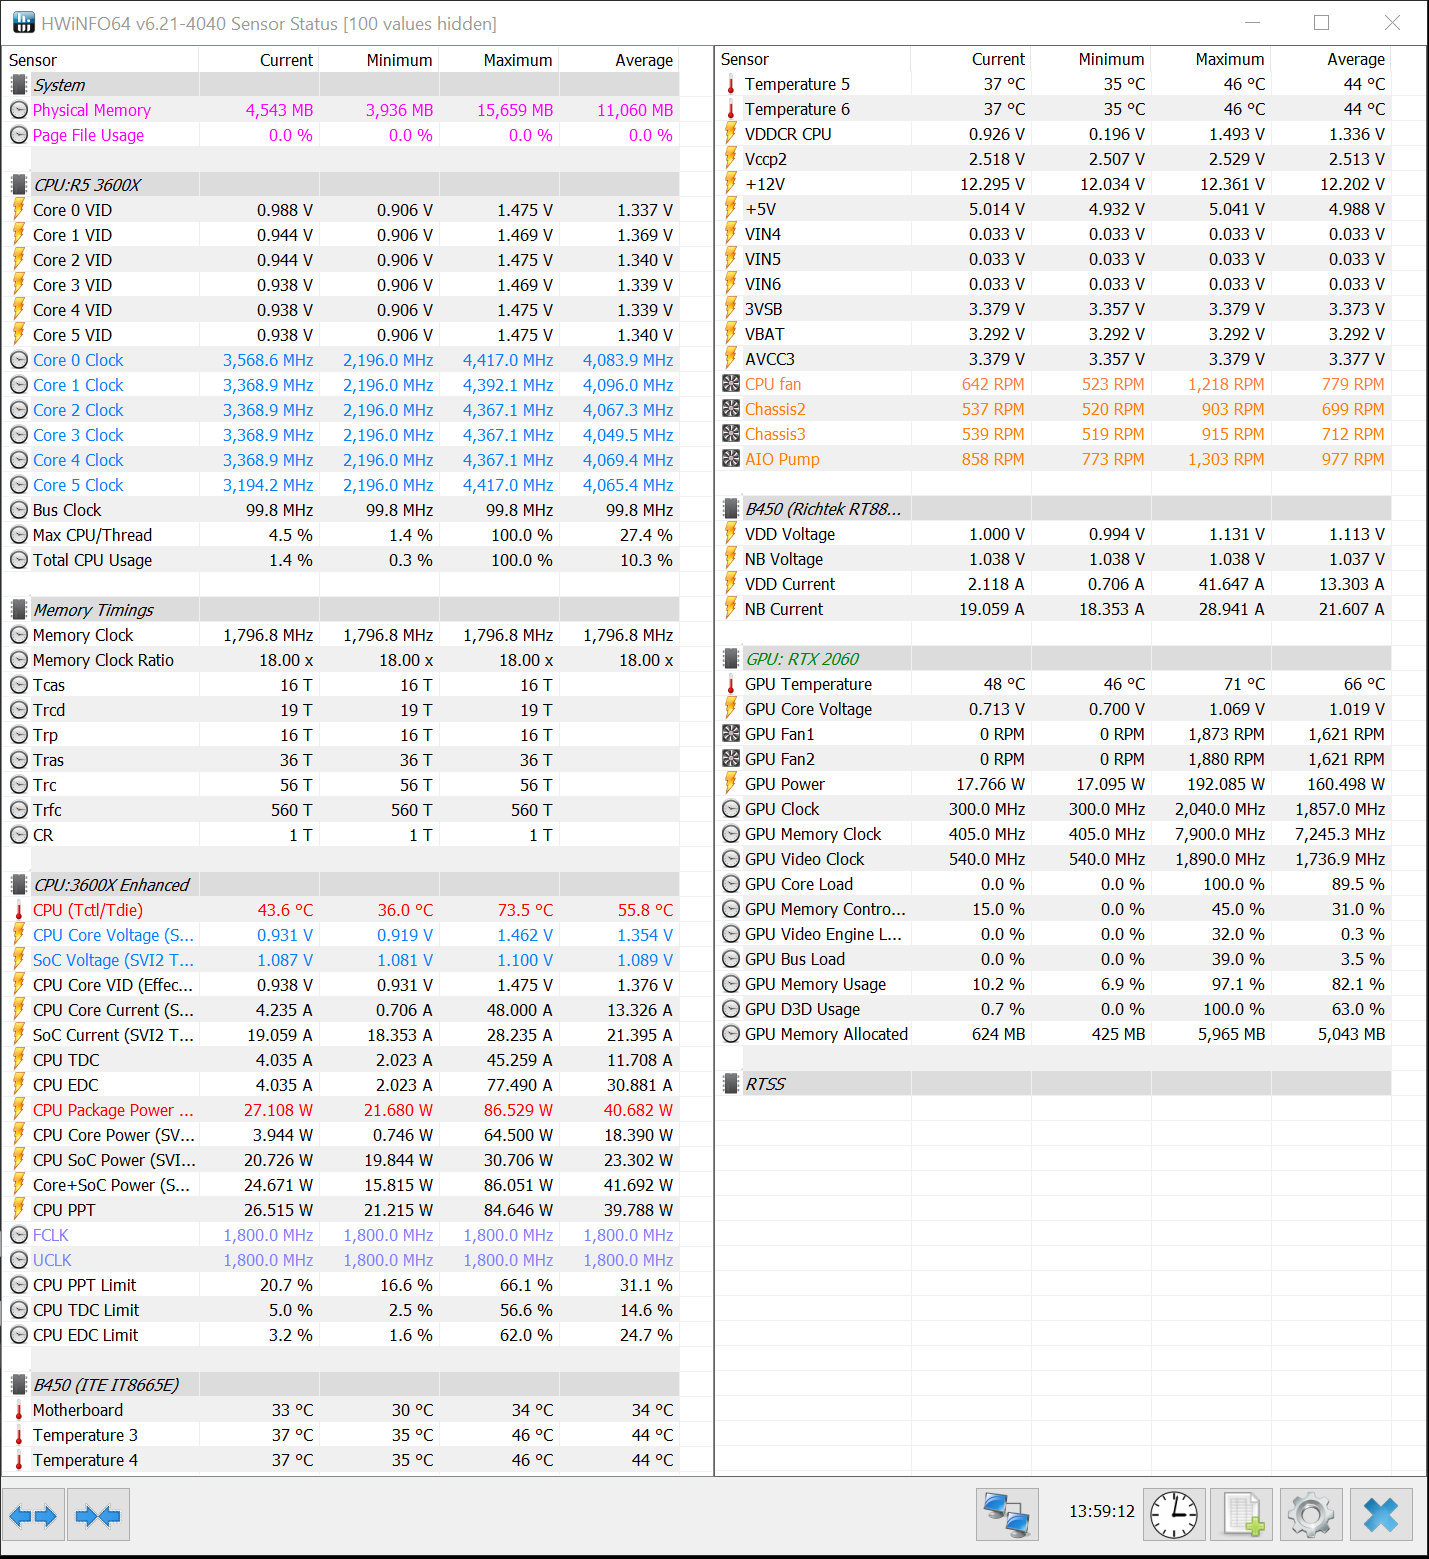1429x1559 pixels.
Task: Select the CPU:3600X Enhanced group header
Action: pos(341,885)
